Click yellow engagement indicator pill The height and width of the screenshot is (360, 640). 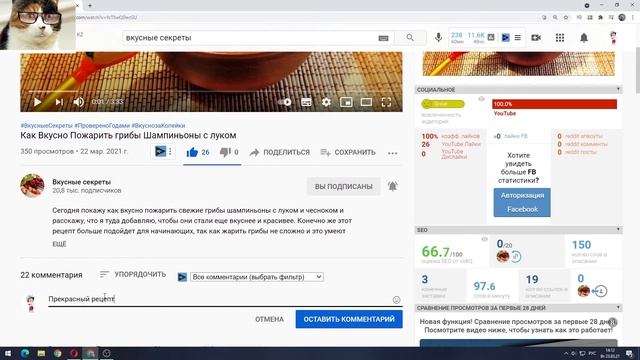click(x=443, y=104)
